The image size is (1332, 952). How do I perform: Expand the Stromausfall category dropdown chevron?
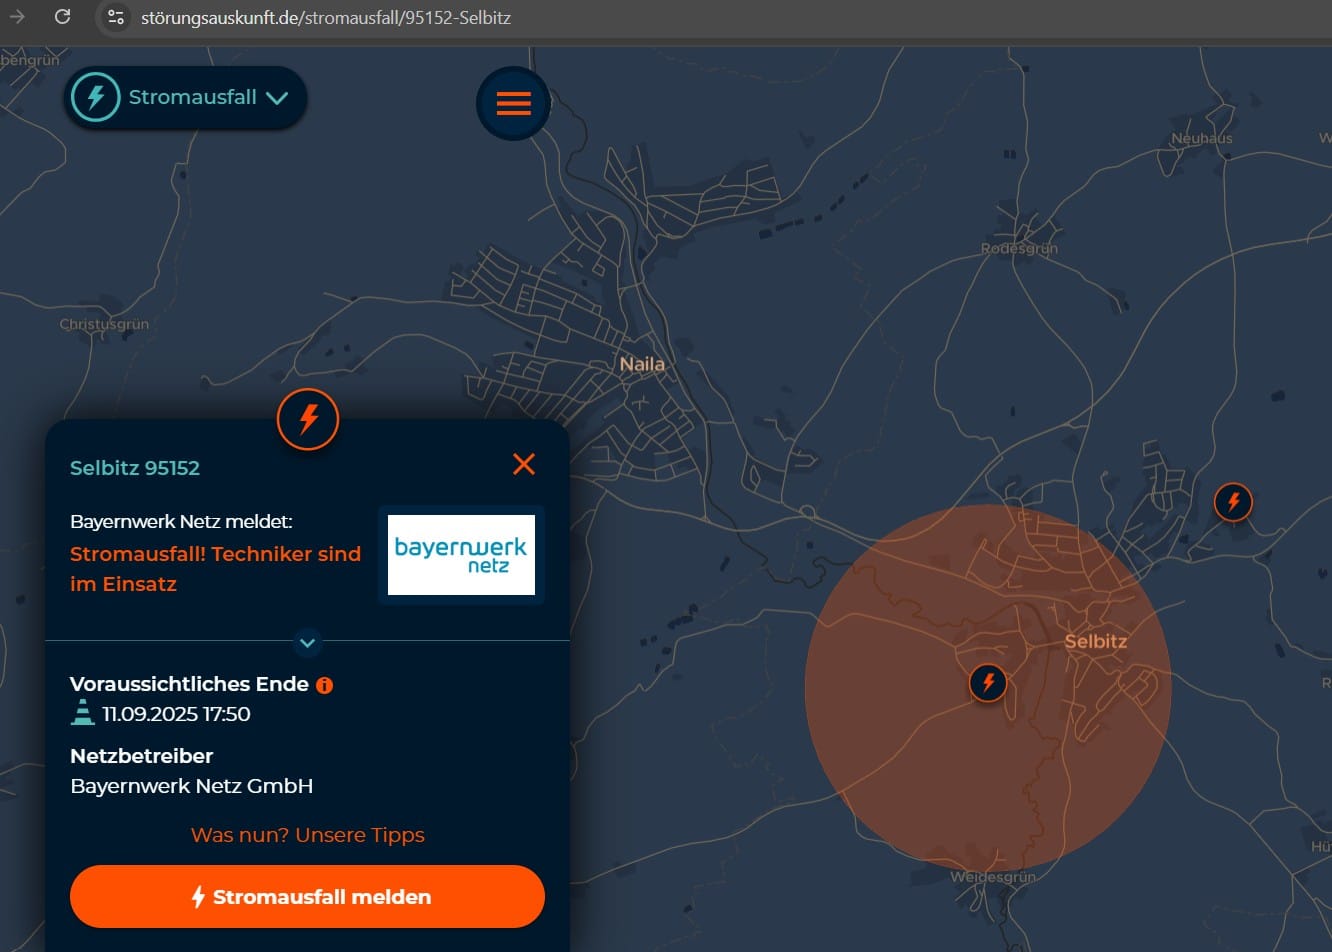(277, 98)
